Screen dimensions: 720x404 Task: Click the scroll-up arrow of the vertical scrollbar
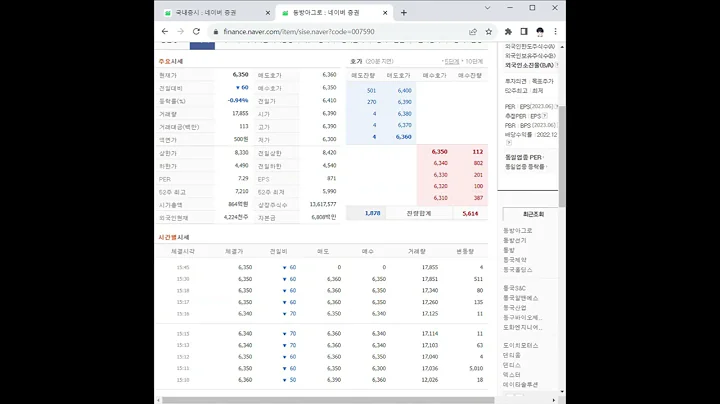click(562, 47)
